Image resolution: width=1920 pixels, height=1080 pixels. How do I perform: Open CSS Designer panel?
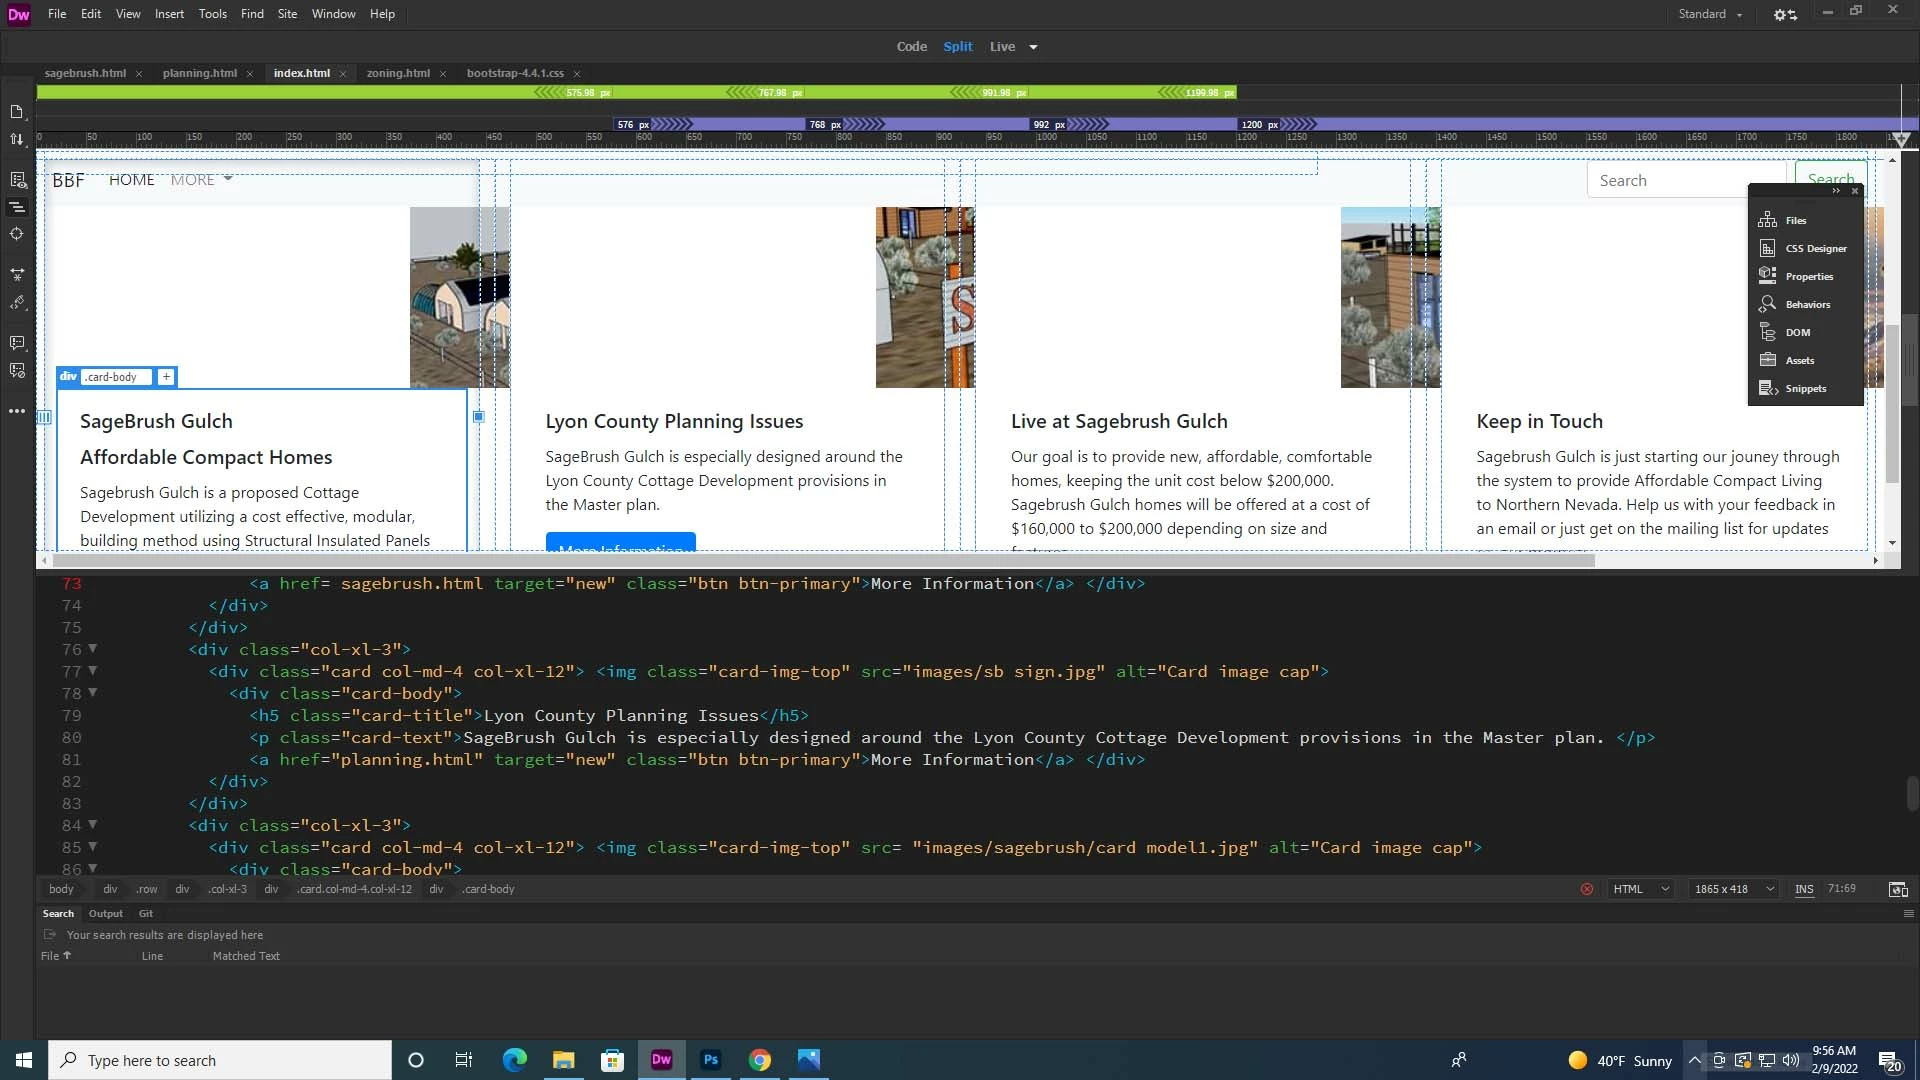[x=1815, y=248]
